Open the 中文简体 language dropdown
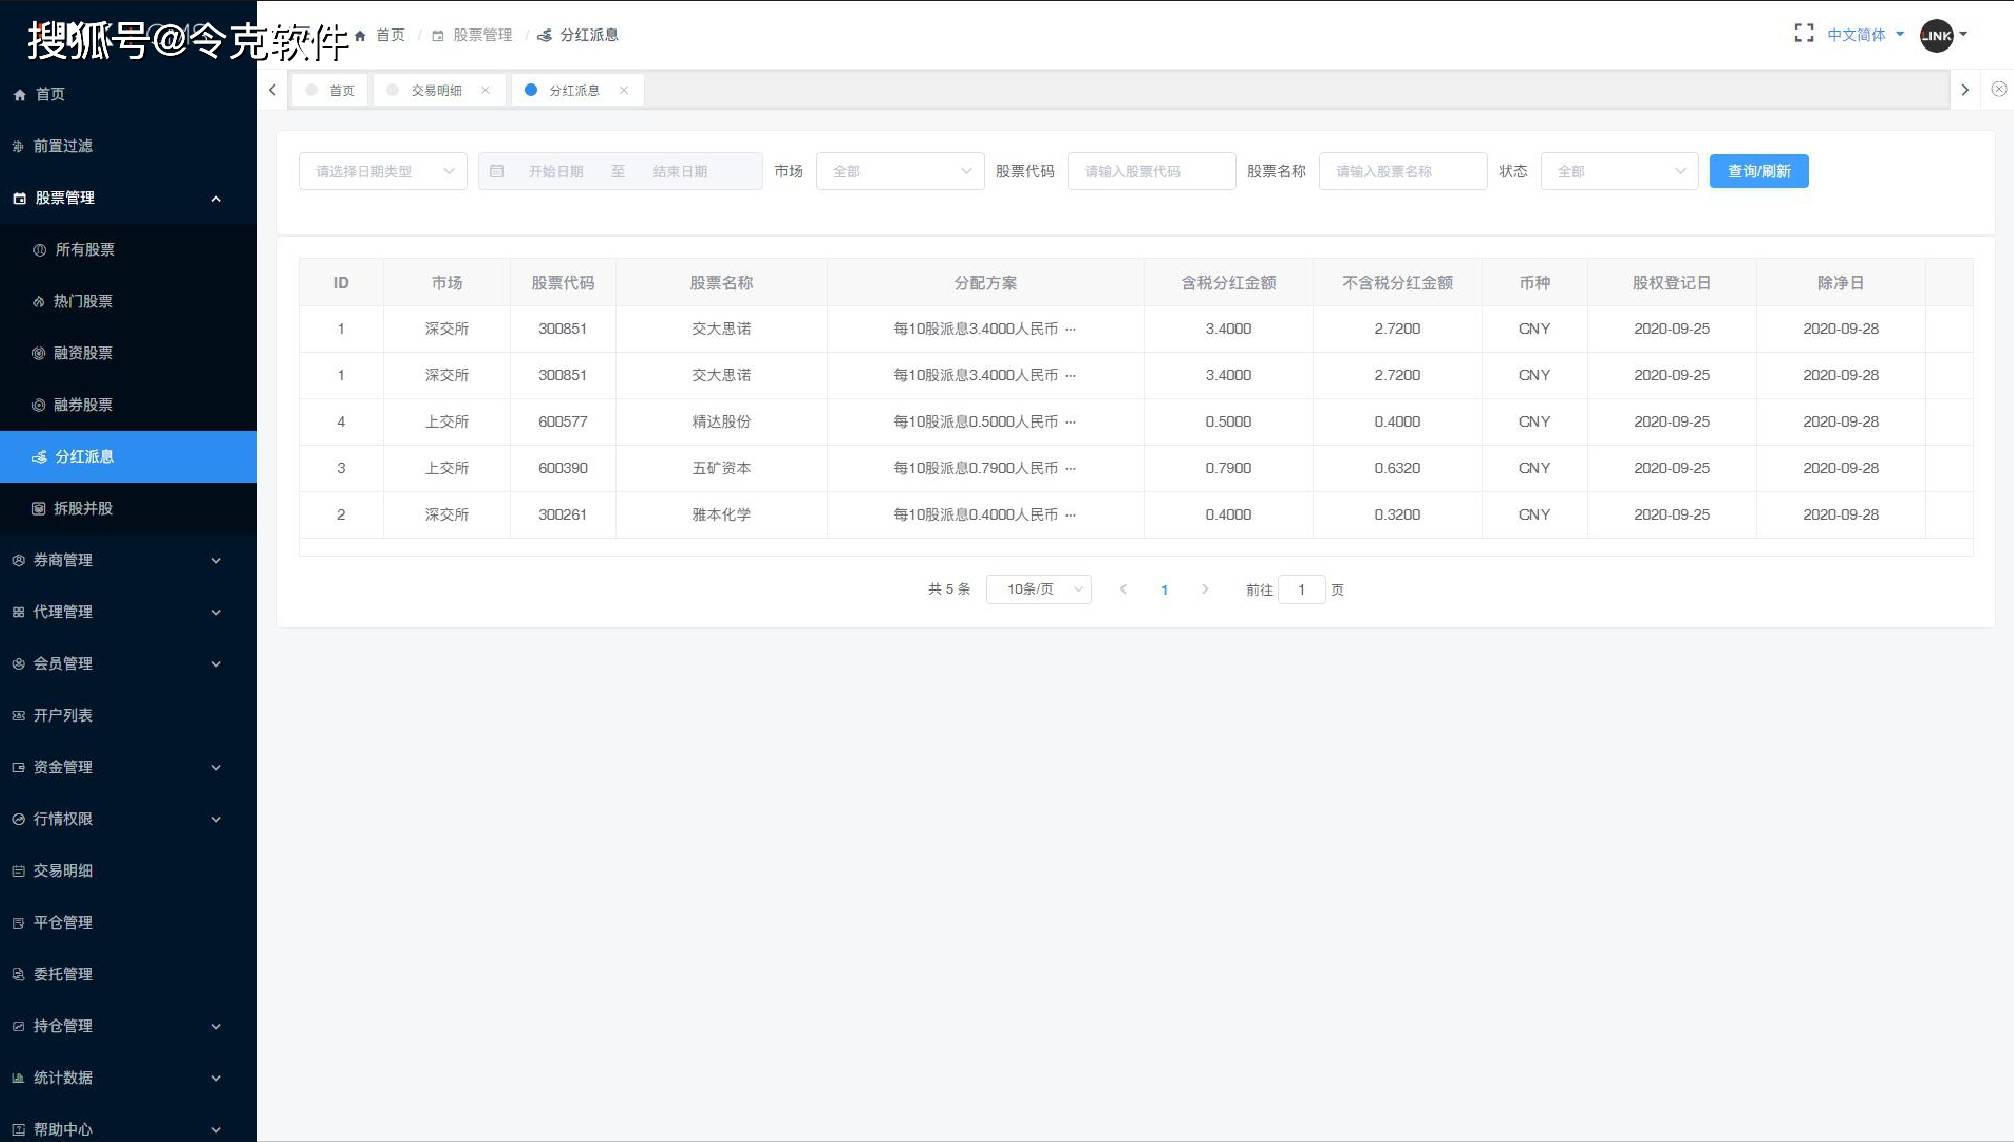 (x=1865, y=34)
